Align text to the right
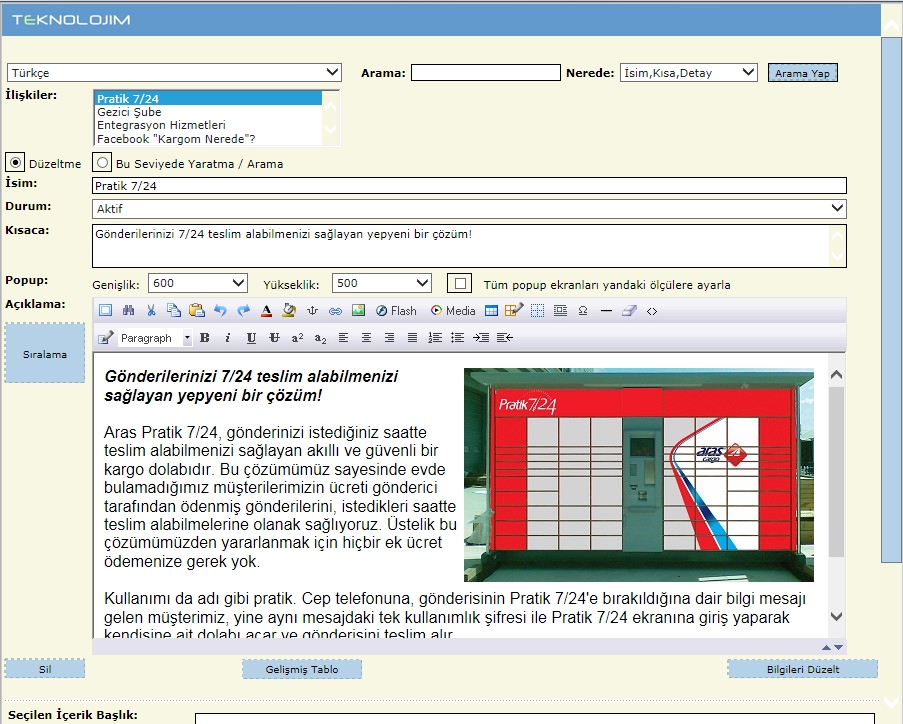The width and height of the screenshot is (903, 724). [x=389, y=338]
